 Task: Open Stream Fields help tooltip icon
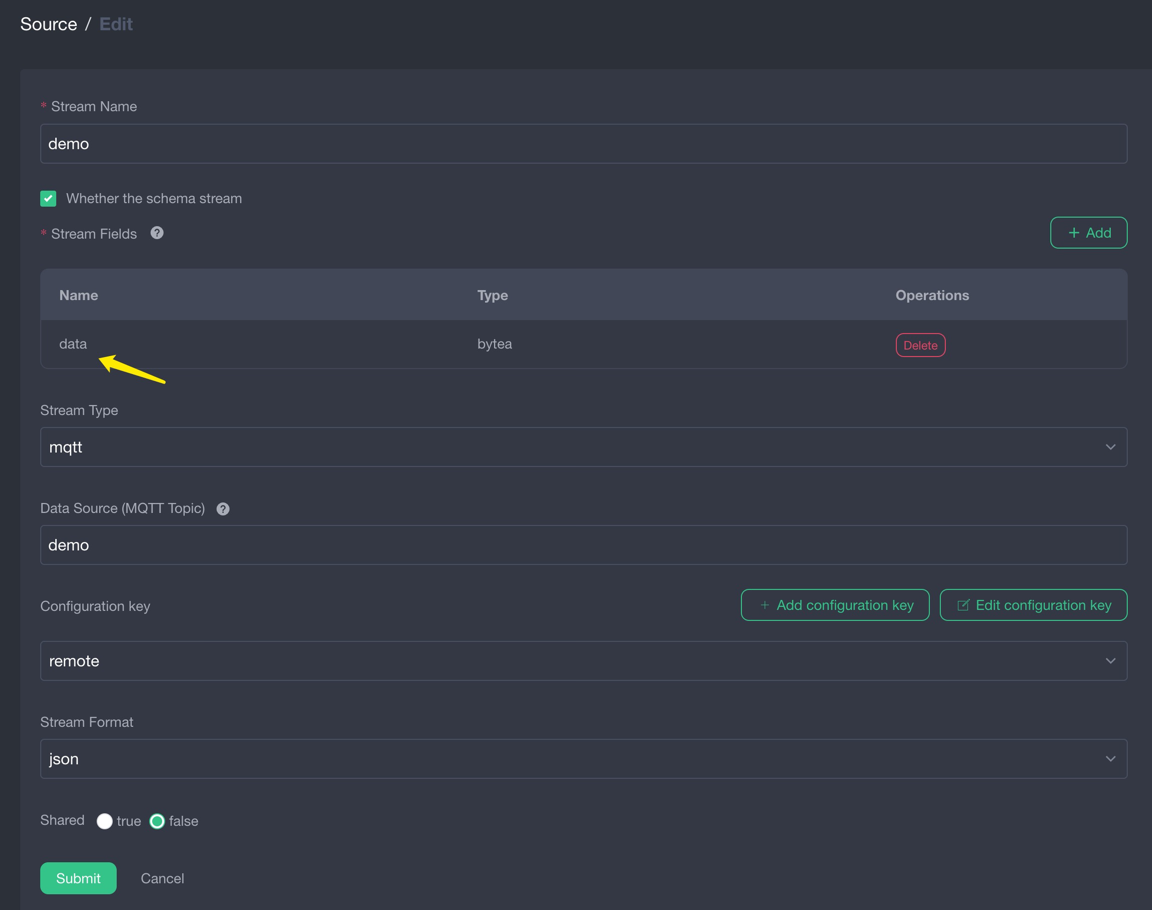coord(156,233)
